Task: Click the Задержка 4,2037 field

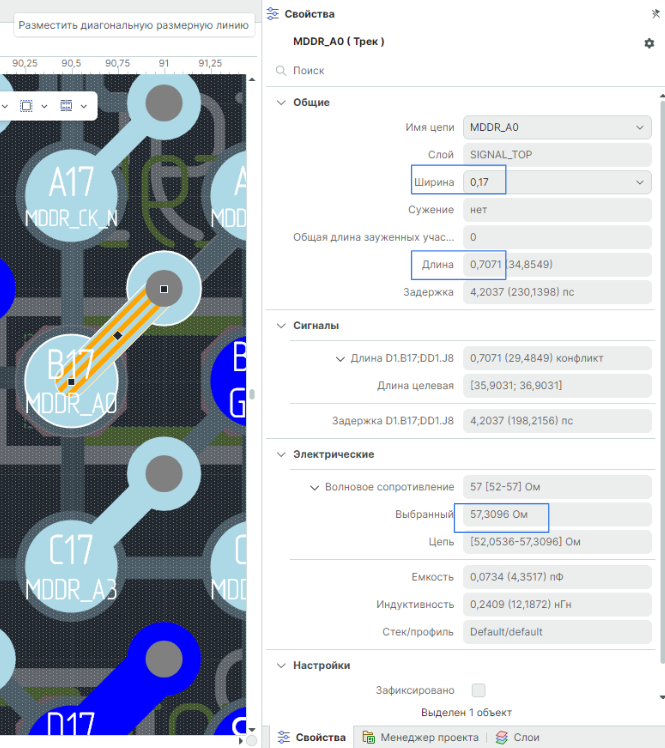Action: coord(557,292)
